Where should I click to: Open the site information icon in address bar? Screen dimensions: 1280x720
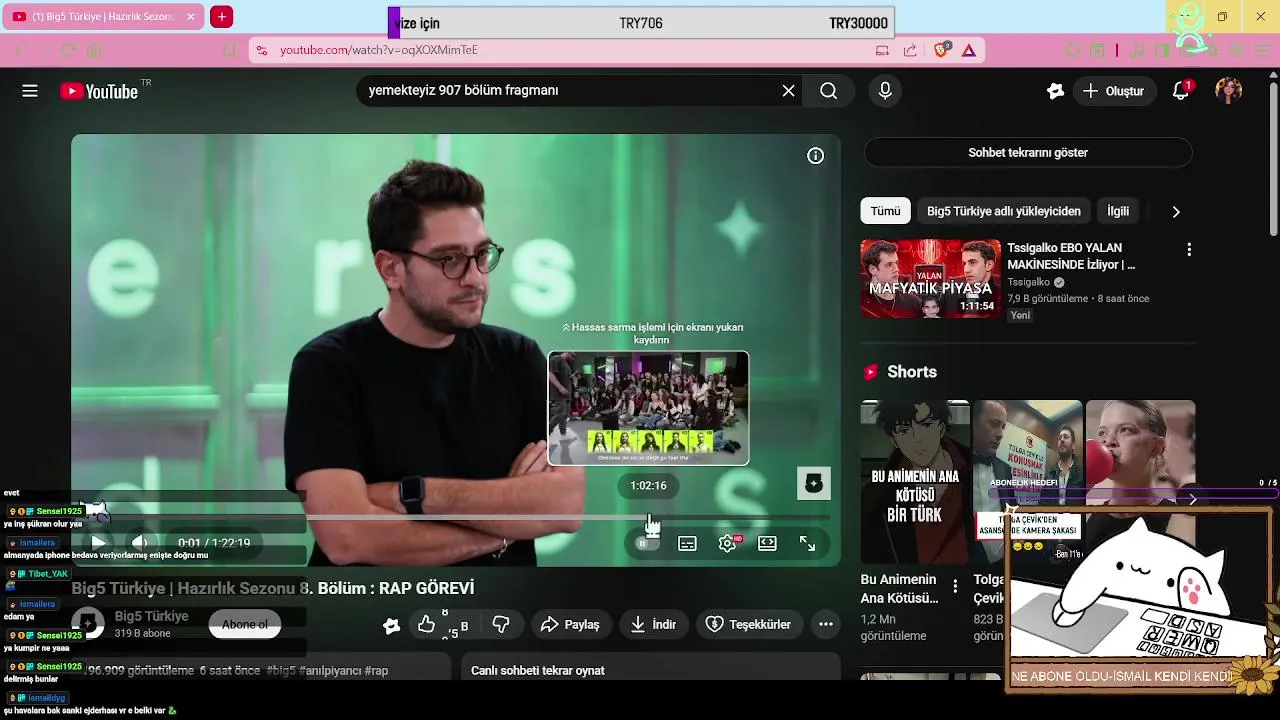coord(262,50)
